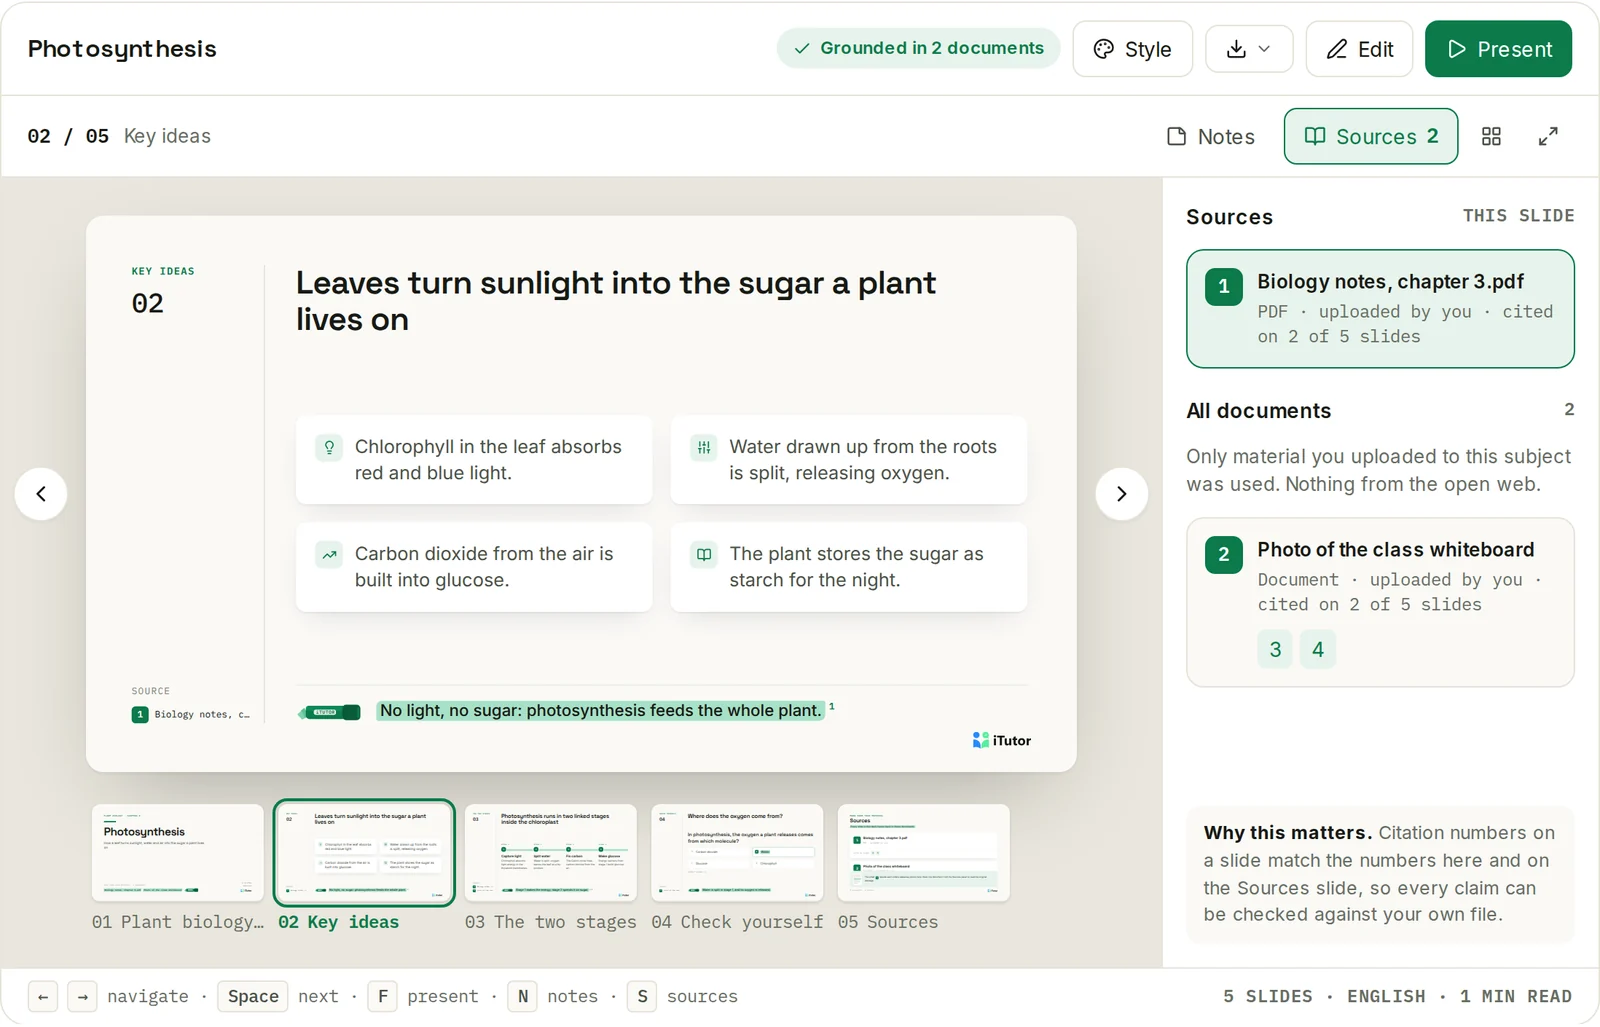Click the highlighted 'No light, no sugar' takeaway
The width and height of the screenshot is (1600, 1027).
tap(601, 711)
